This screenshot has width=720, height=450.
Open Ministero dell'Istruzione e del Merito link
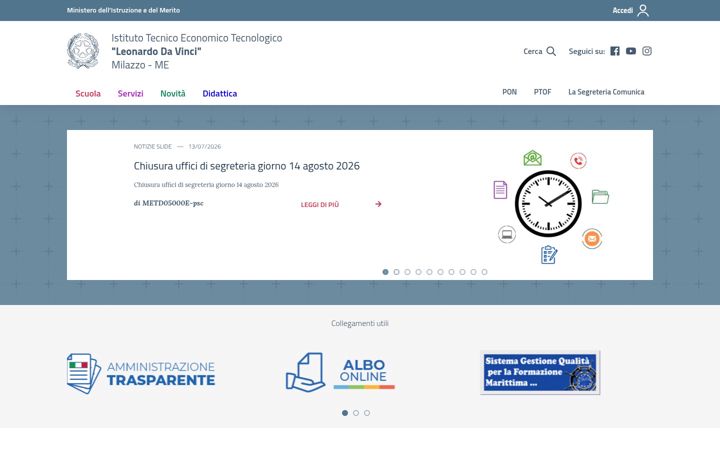tap(124, 10)
